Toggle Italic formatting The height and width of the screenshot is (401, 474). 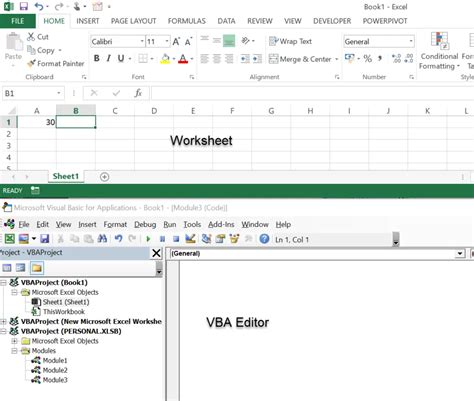pyautogui.click(x=108, y=59)
